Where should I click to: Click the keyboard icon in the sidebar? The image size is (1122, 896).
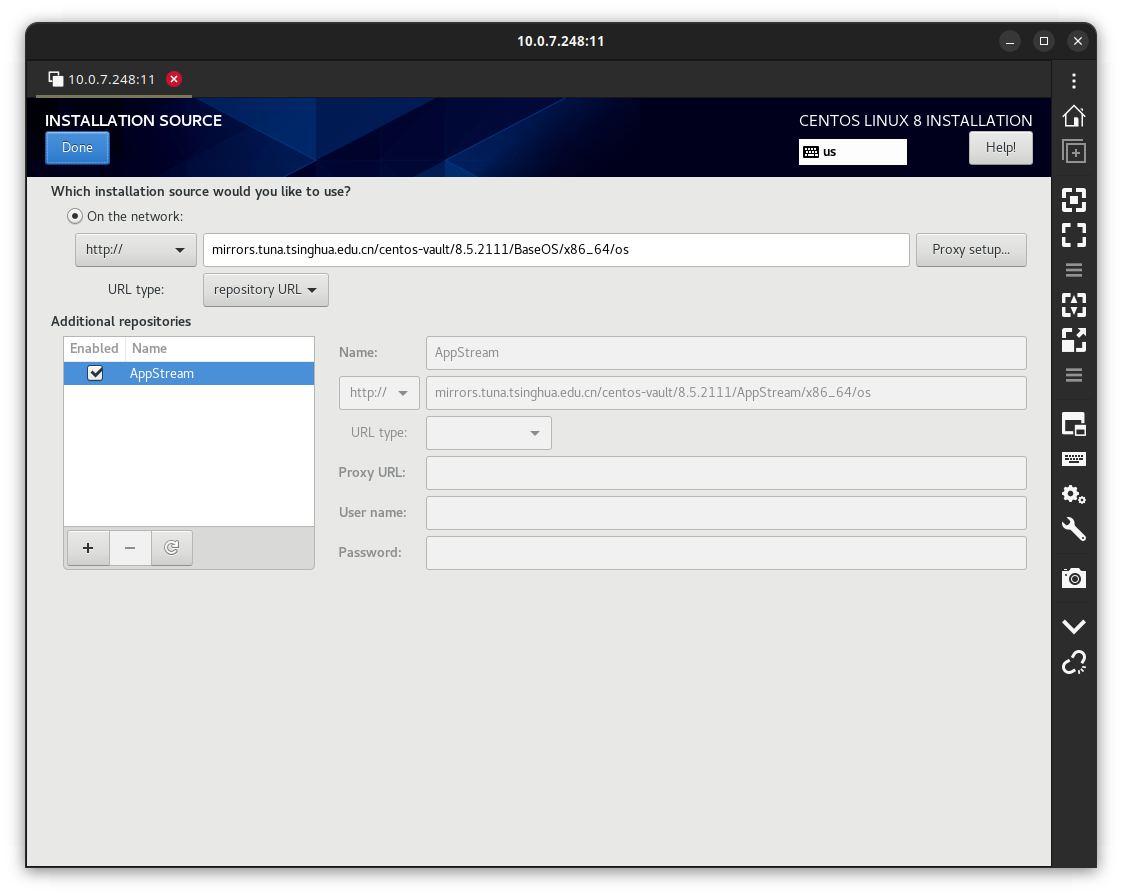1073,459
